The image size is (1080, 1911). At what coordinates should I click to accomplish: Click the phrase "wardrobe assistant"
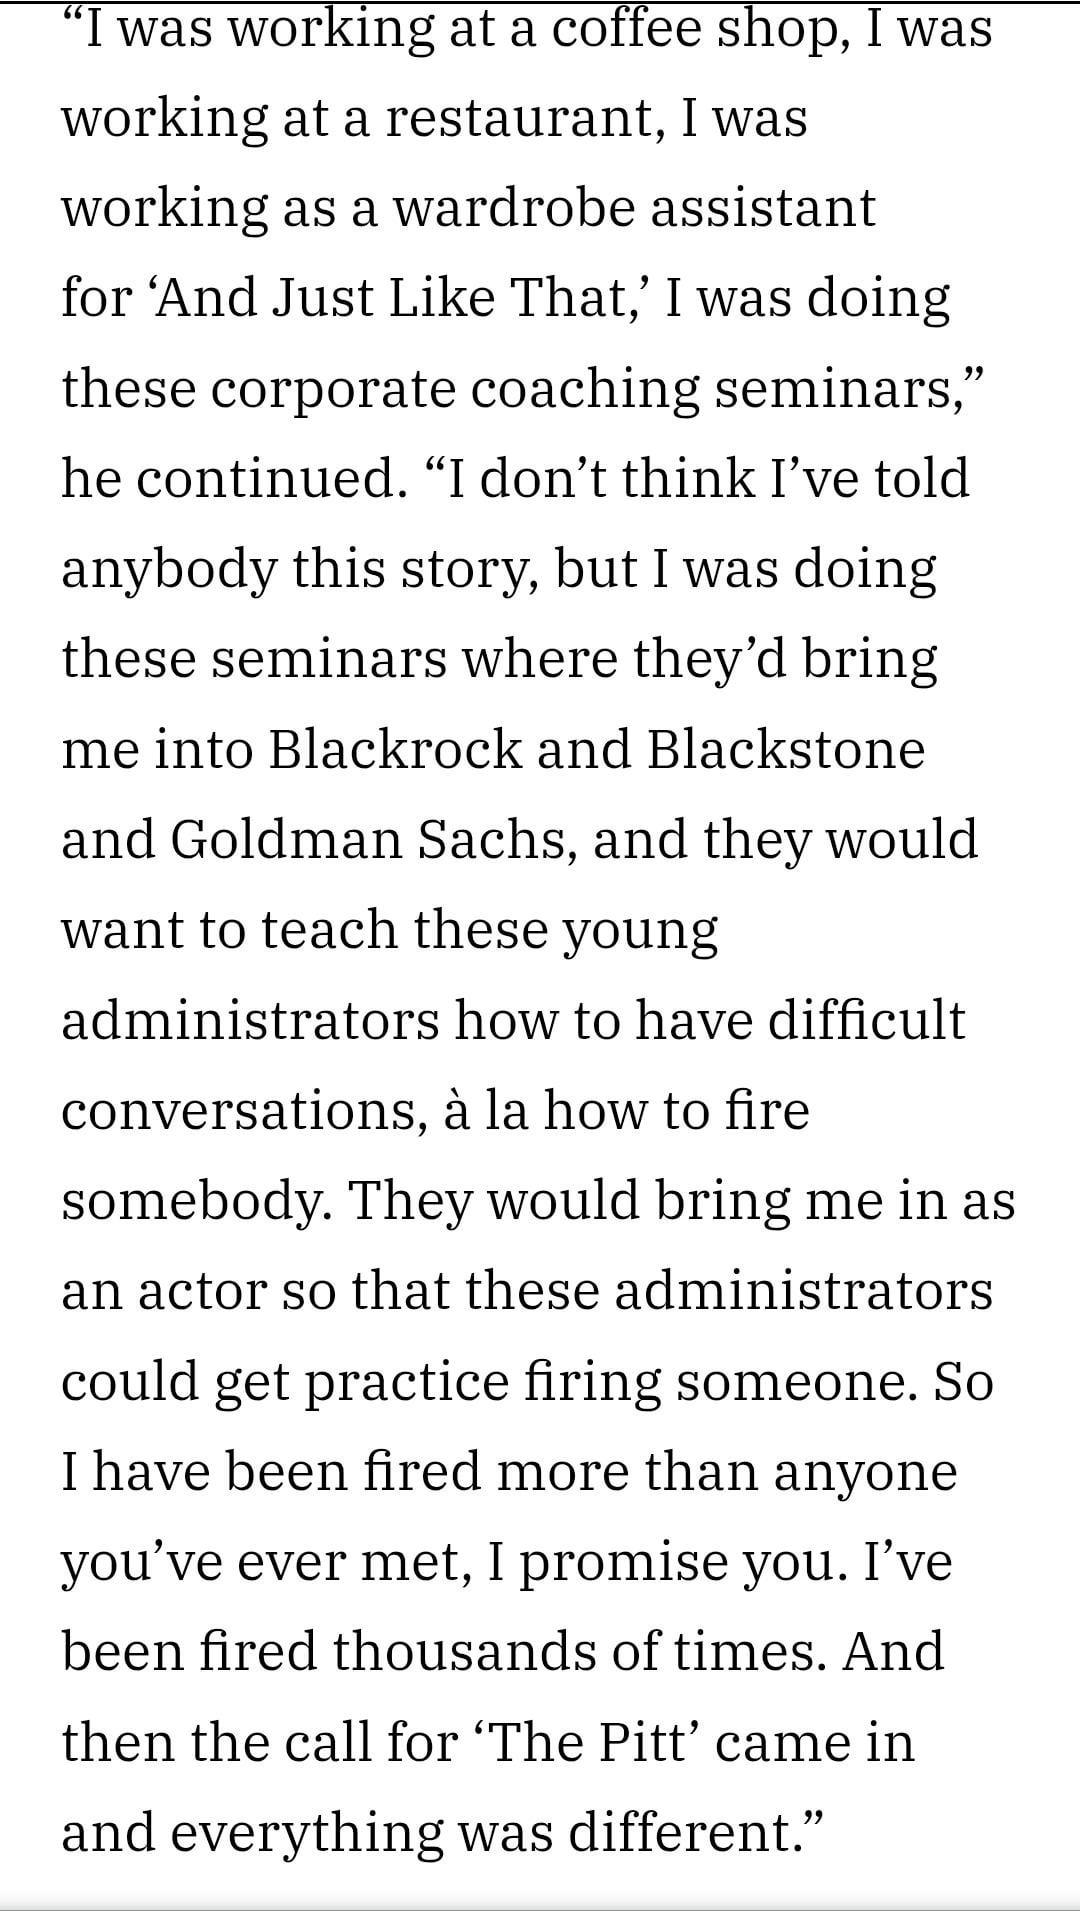633,208
